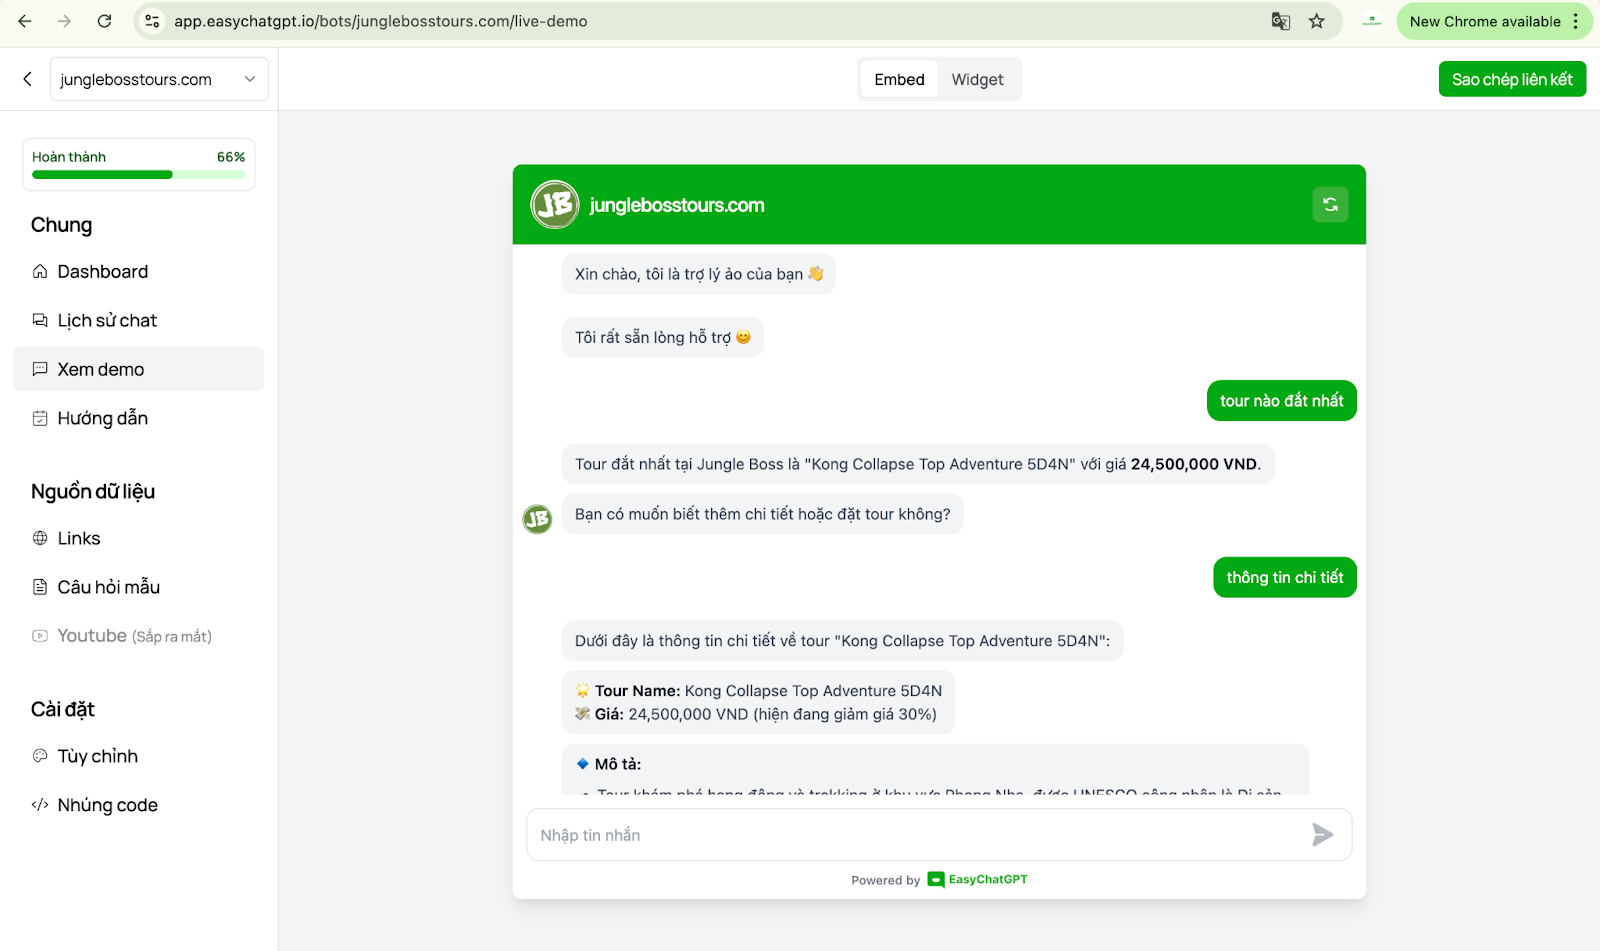Open Chrome three-dot menu
This screenshot has width=1600, height=951.
click(x=1575, y=21)
